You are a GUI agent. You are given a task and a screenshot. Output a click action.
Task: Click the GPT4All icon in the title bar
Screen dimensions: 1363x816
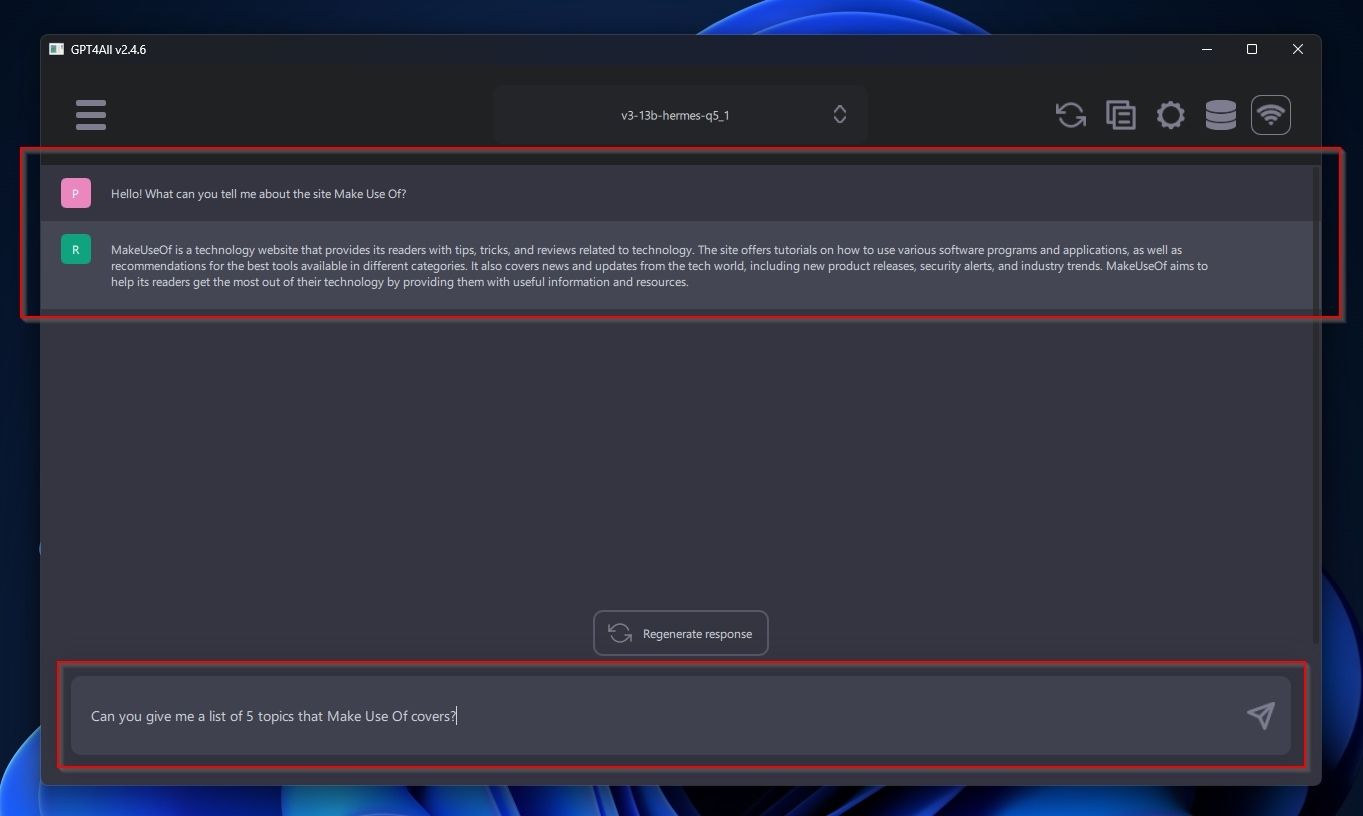point(56,48)
